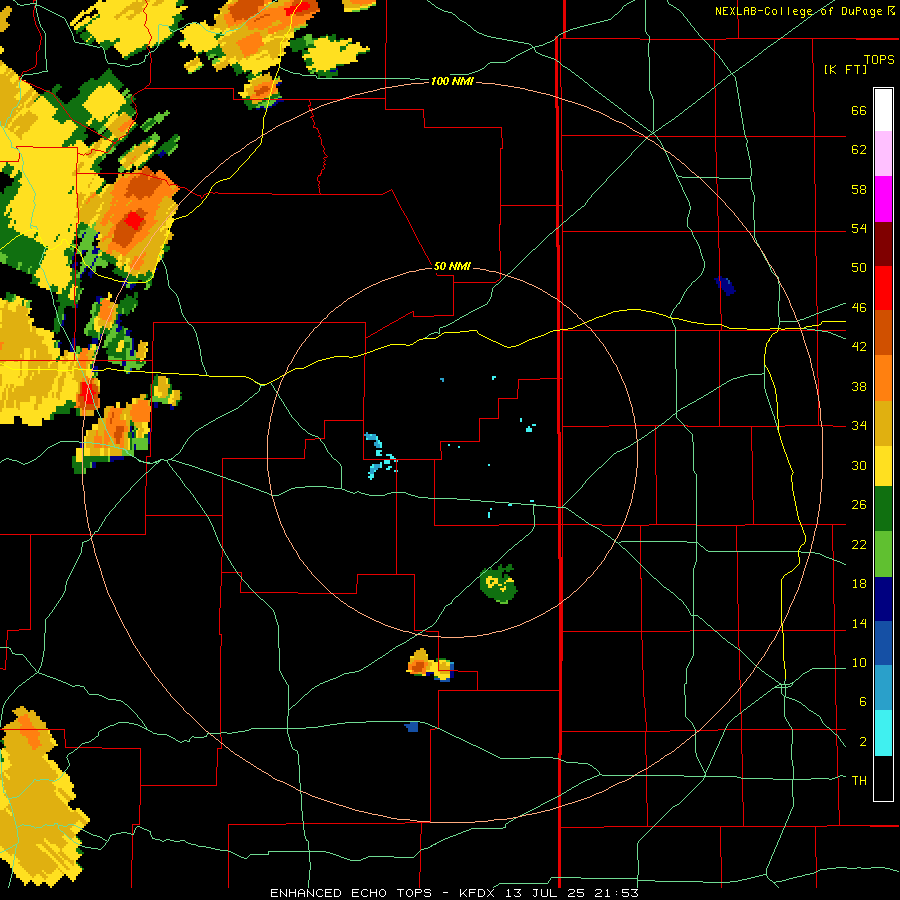Click the legend value "22"

pos(859,545)
